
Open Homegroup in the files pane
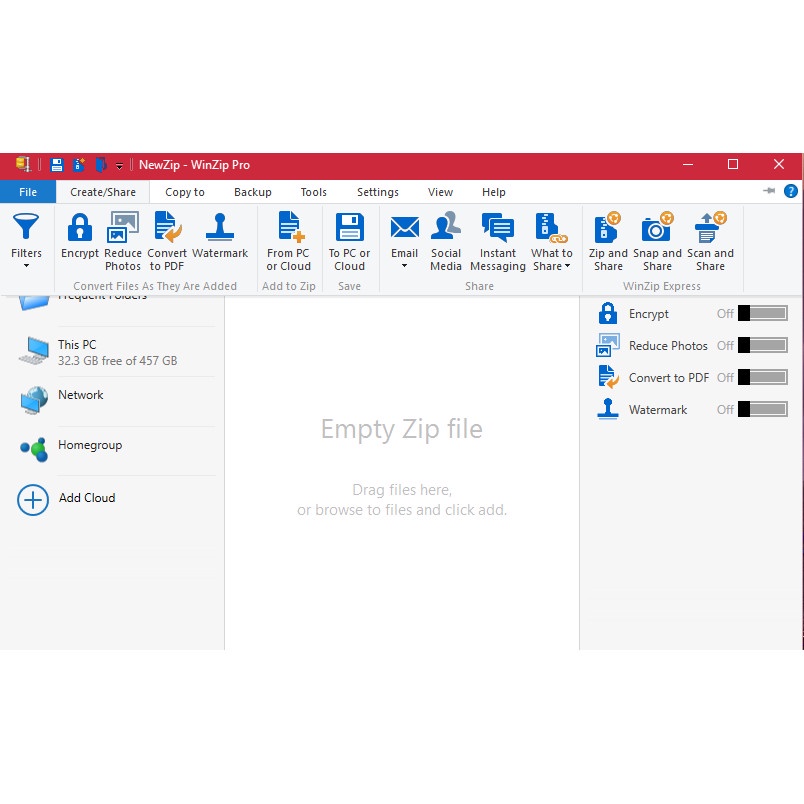(x=115, y=449)
